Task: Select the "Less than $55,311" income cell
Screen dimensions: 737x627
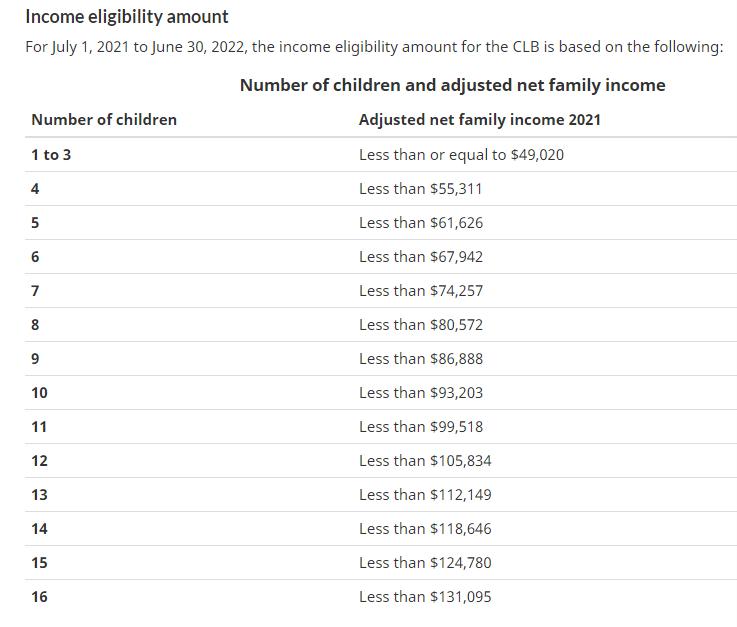Action: coord(421,189)
